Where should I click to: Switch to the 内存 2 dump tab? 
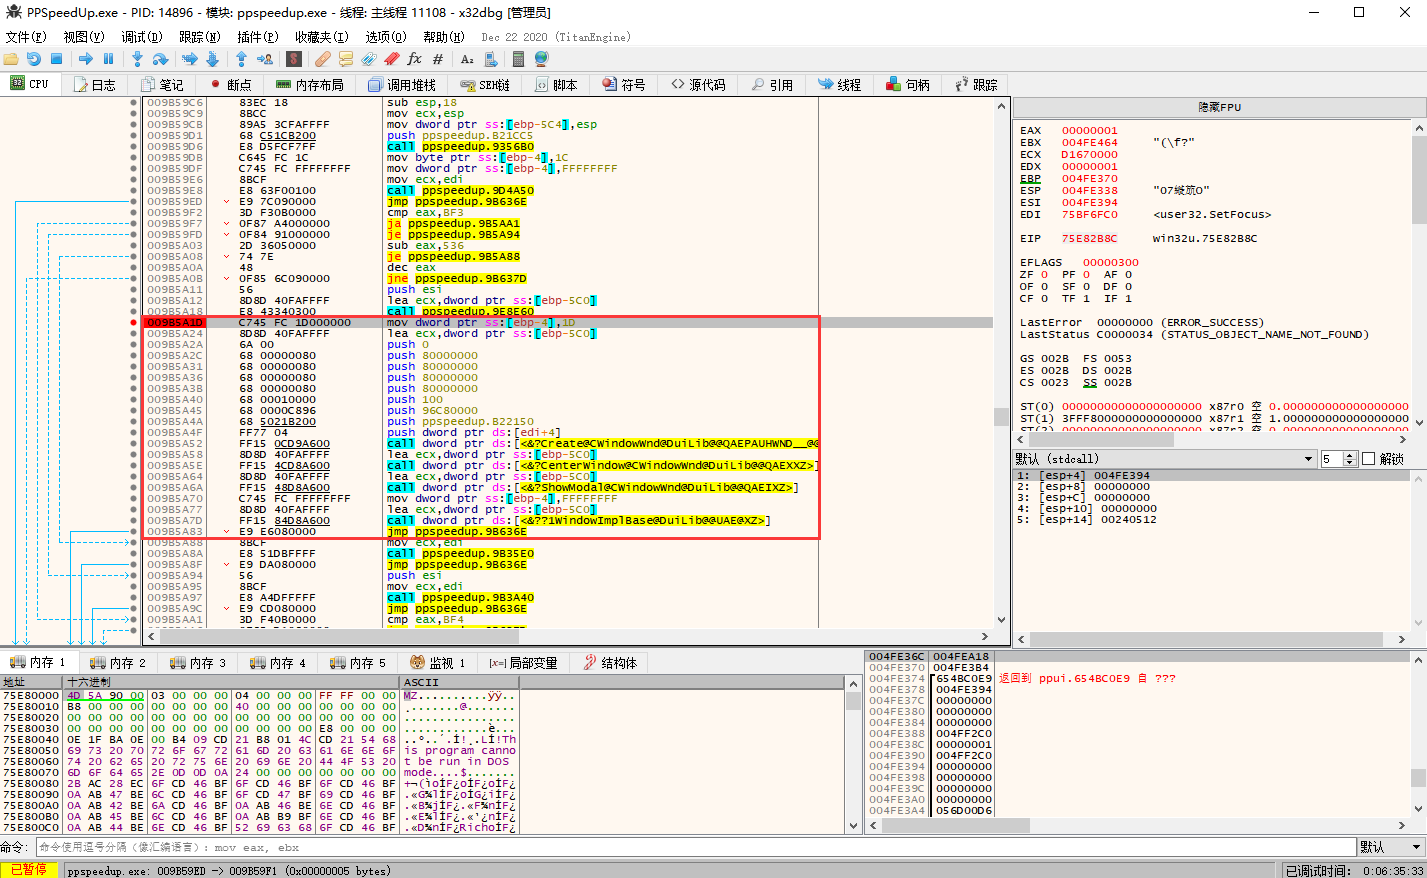118,663
